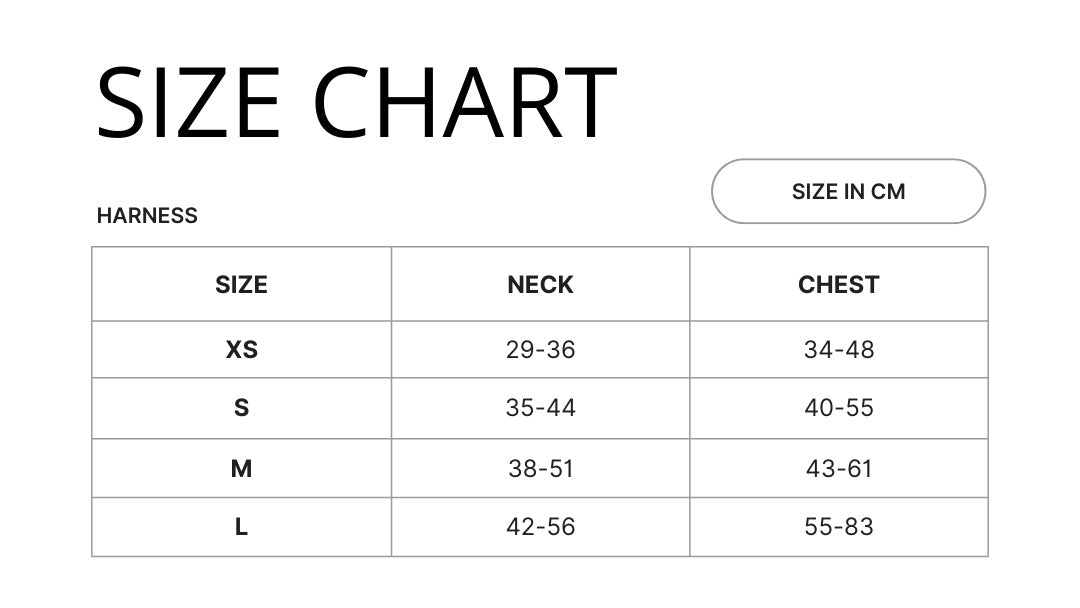Click the word CHART in the title
The image size is (1080, 608).
tap(465, 103)
